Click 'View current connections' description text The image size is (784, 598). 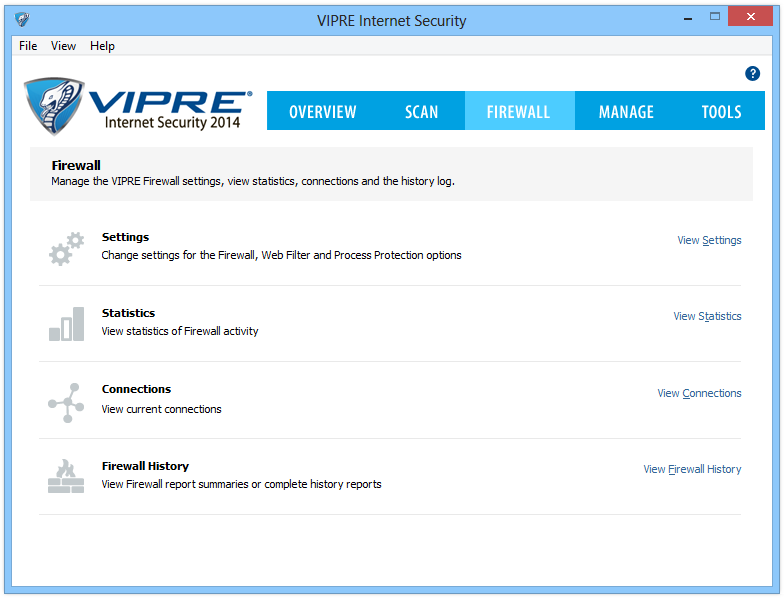pos(162,409)
